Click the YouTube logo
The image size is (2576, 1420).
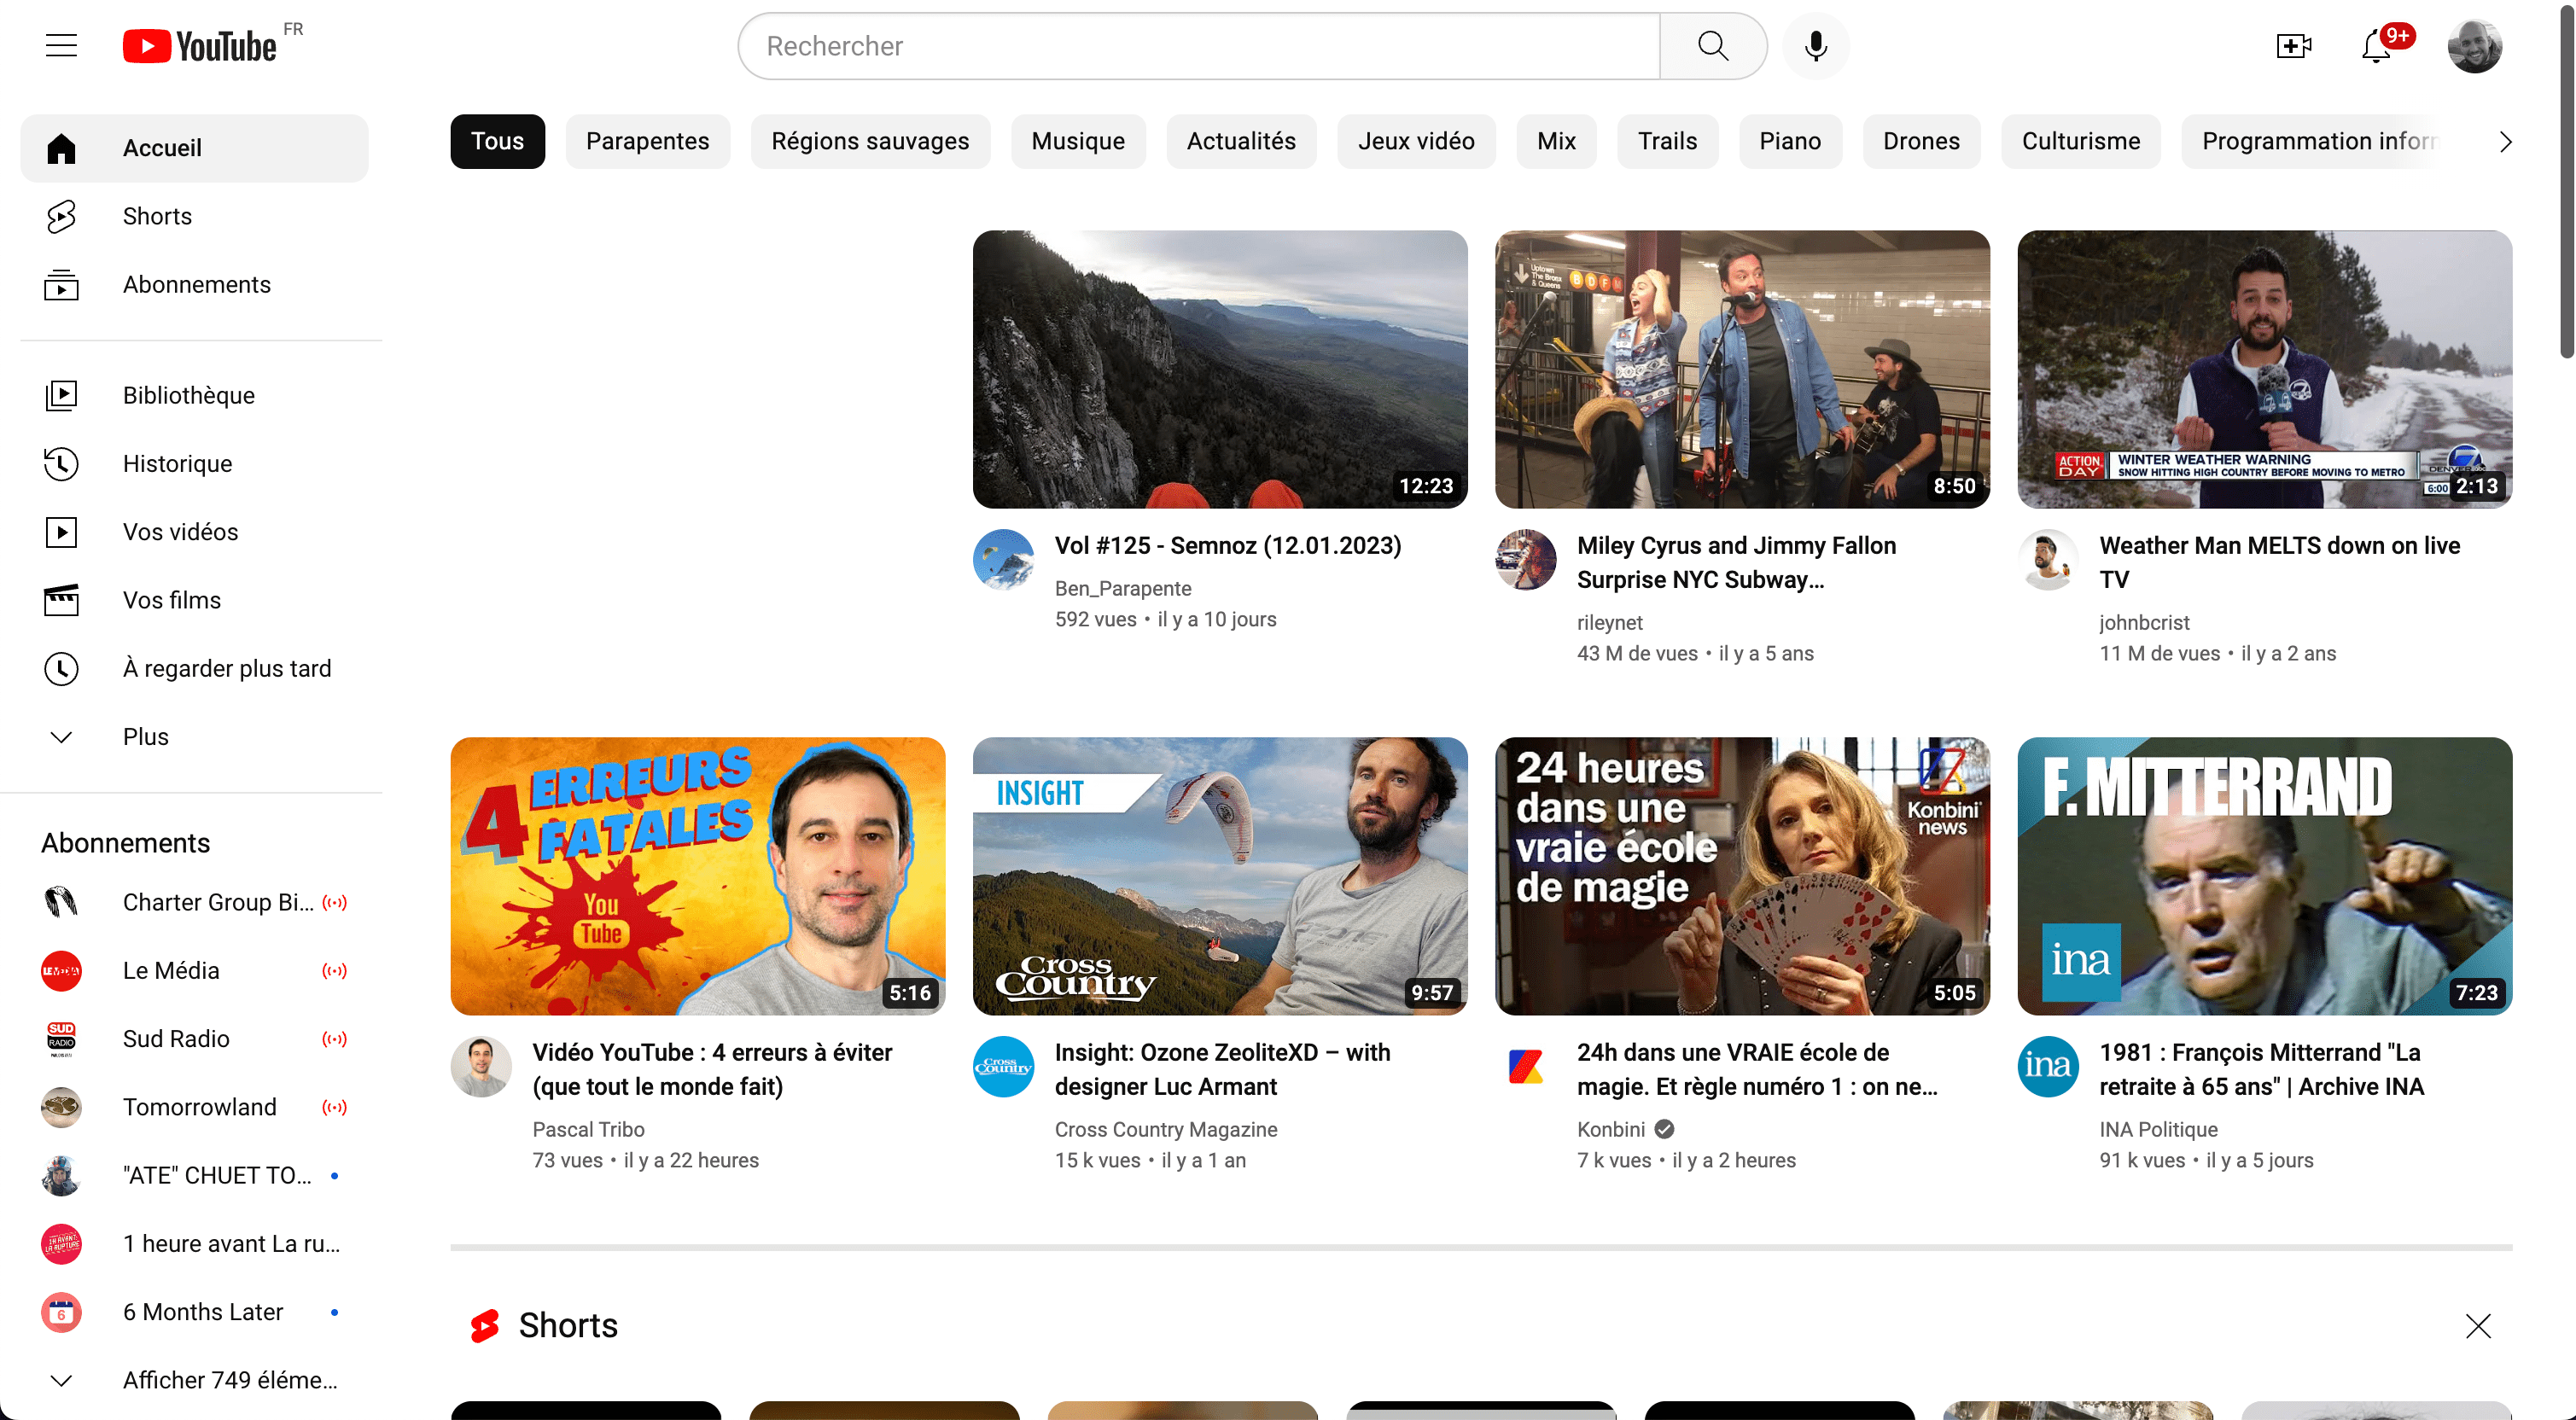200,46
